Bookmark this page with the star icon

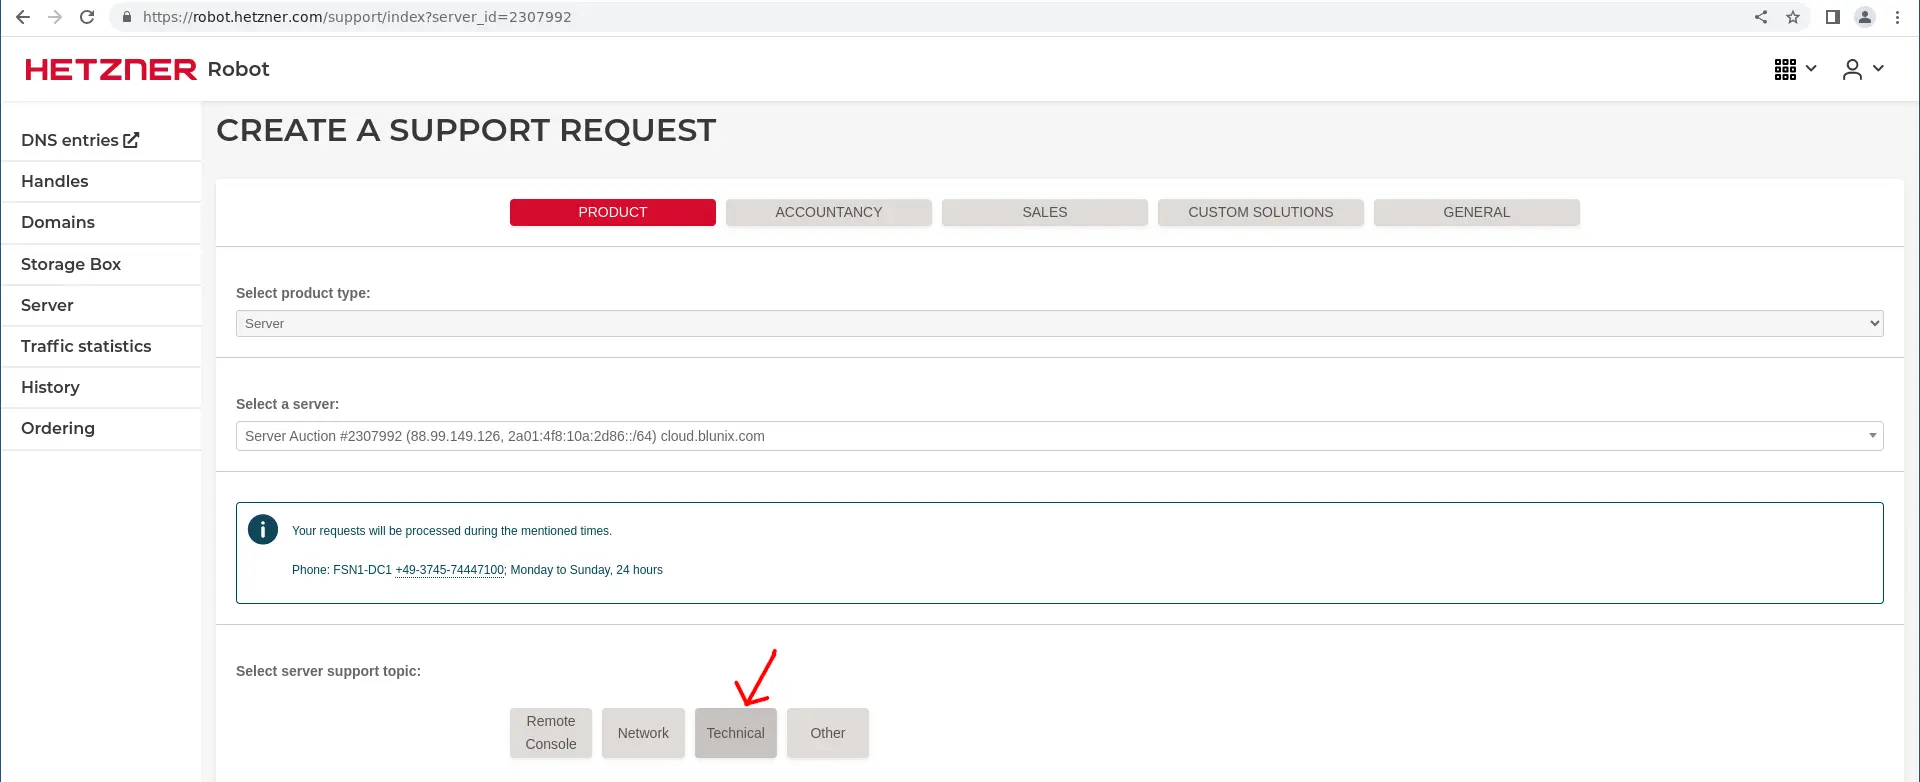1793,17
